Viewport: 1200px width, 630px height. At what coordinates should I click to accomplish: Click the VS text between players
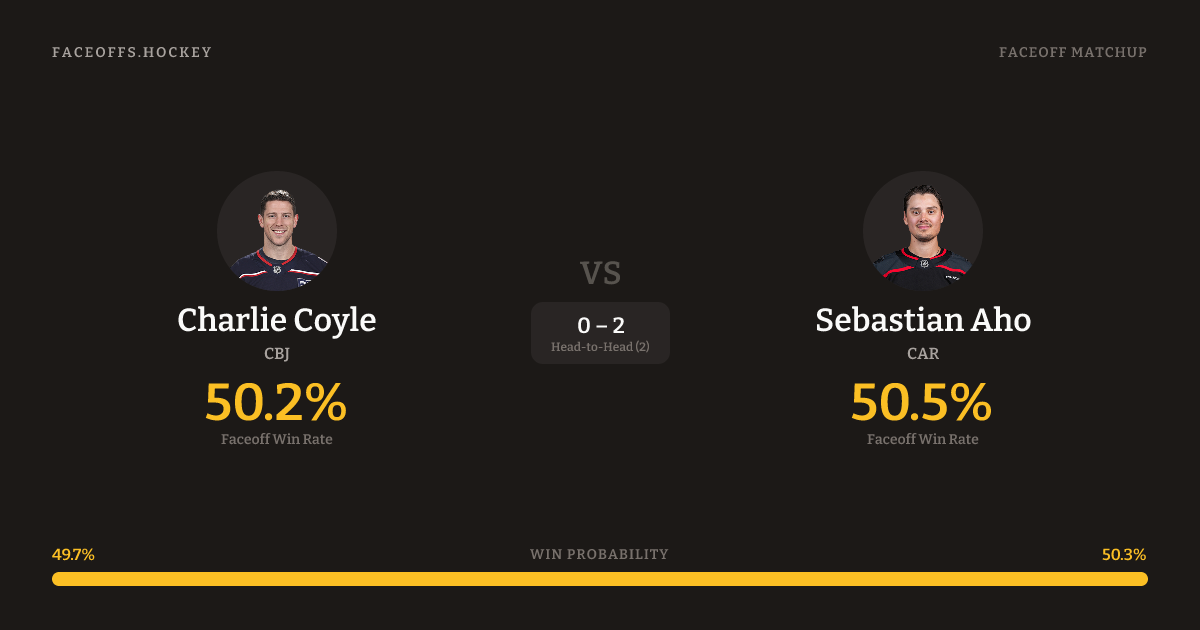(x=600, y=272)
